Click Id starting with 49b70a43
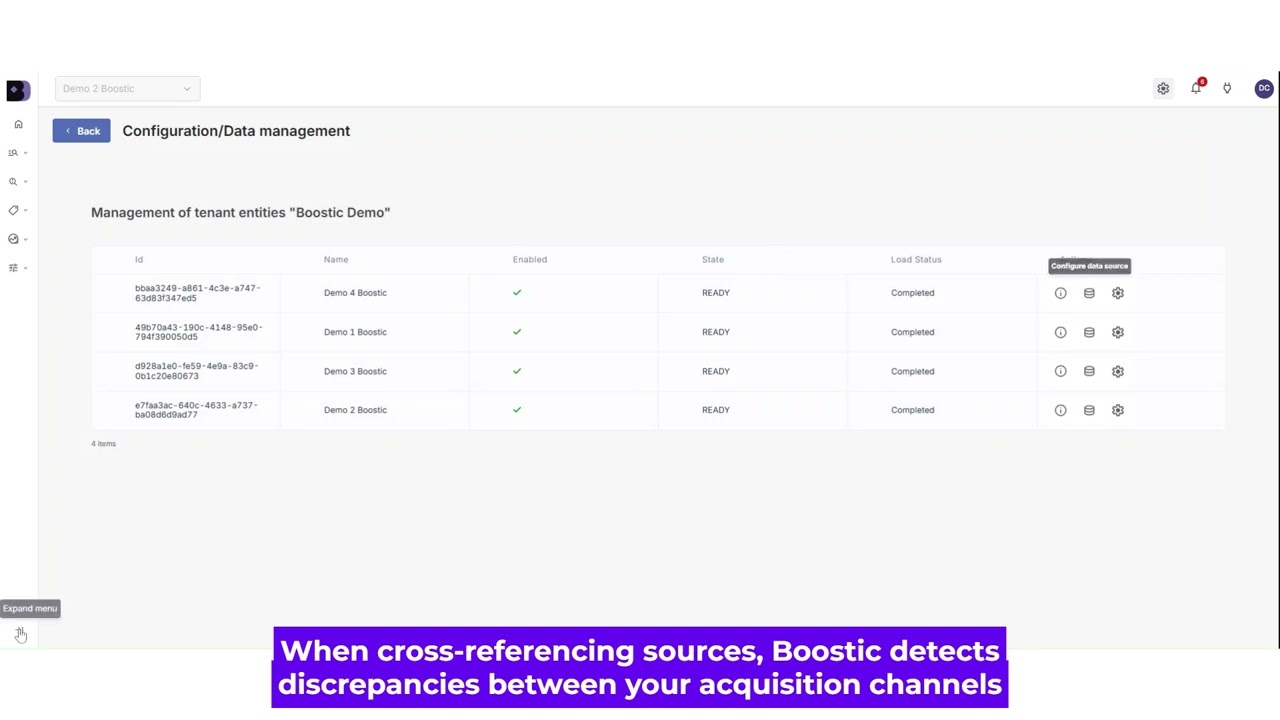 click(198, 332)
